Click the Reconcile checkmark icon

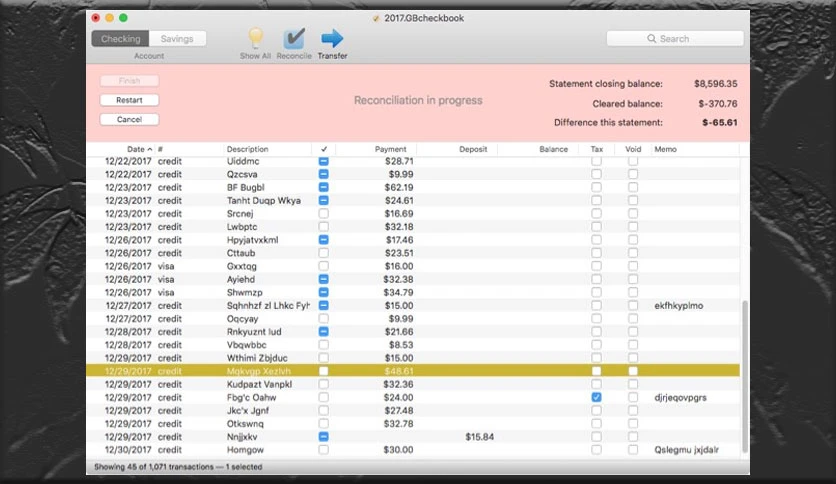click(294, 38)
